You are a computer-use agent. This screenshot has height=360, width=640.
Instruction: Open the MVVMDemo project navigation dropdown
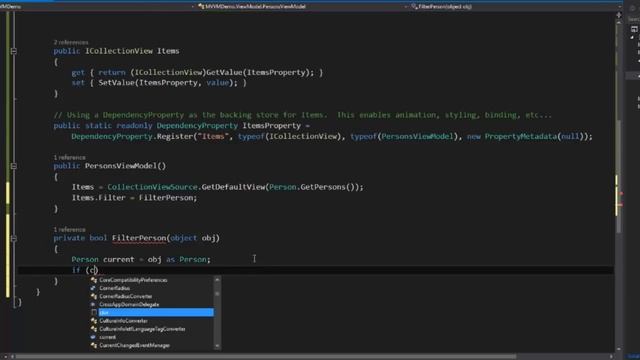click(192, 7)
